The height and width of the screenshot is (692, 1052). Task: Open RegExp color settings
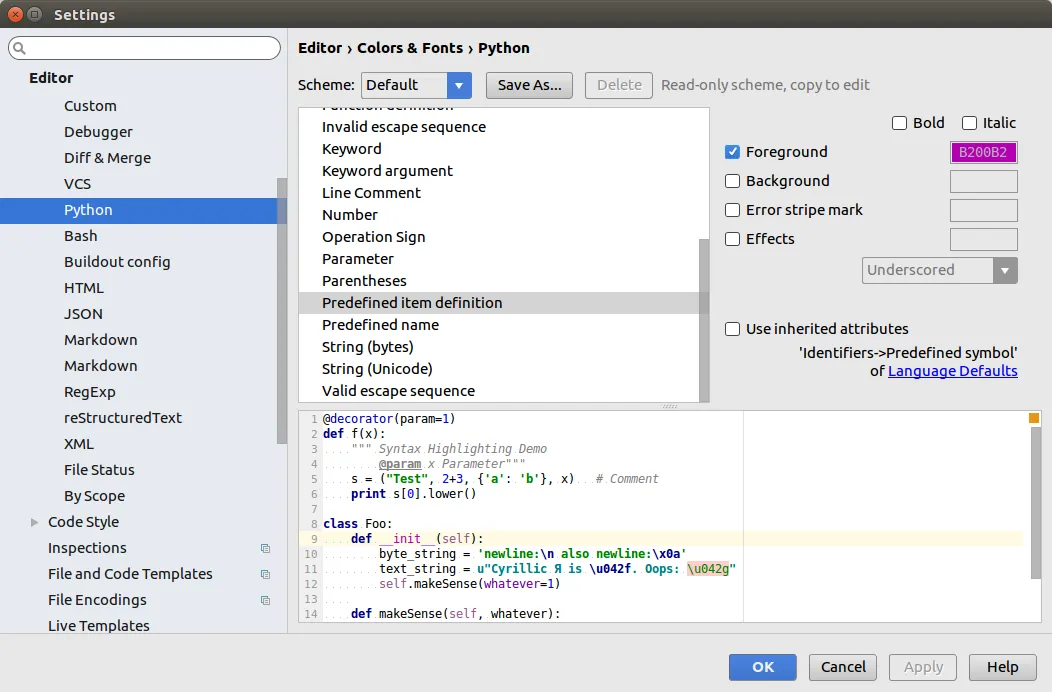pos(89,392)
